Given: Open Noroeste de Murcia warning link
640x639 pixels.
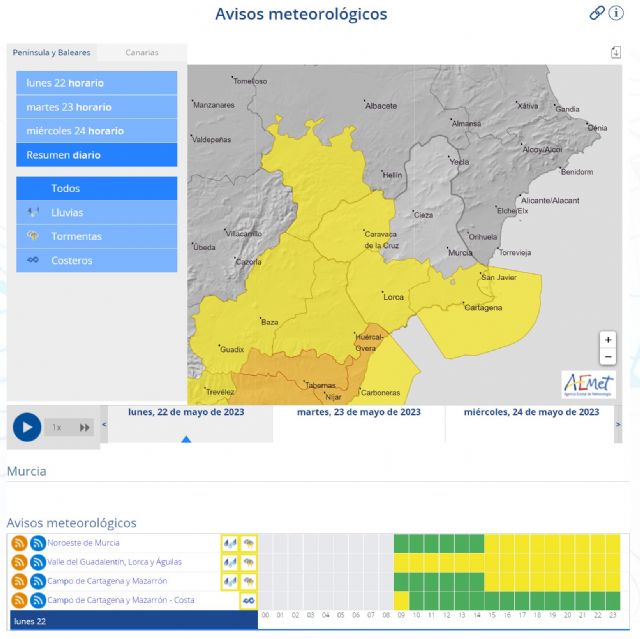Looking at the screenshot, I should pos(83,543).
